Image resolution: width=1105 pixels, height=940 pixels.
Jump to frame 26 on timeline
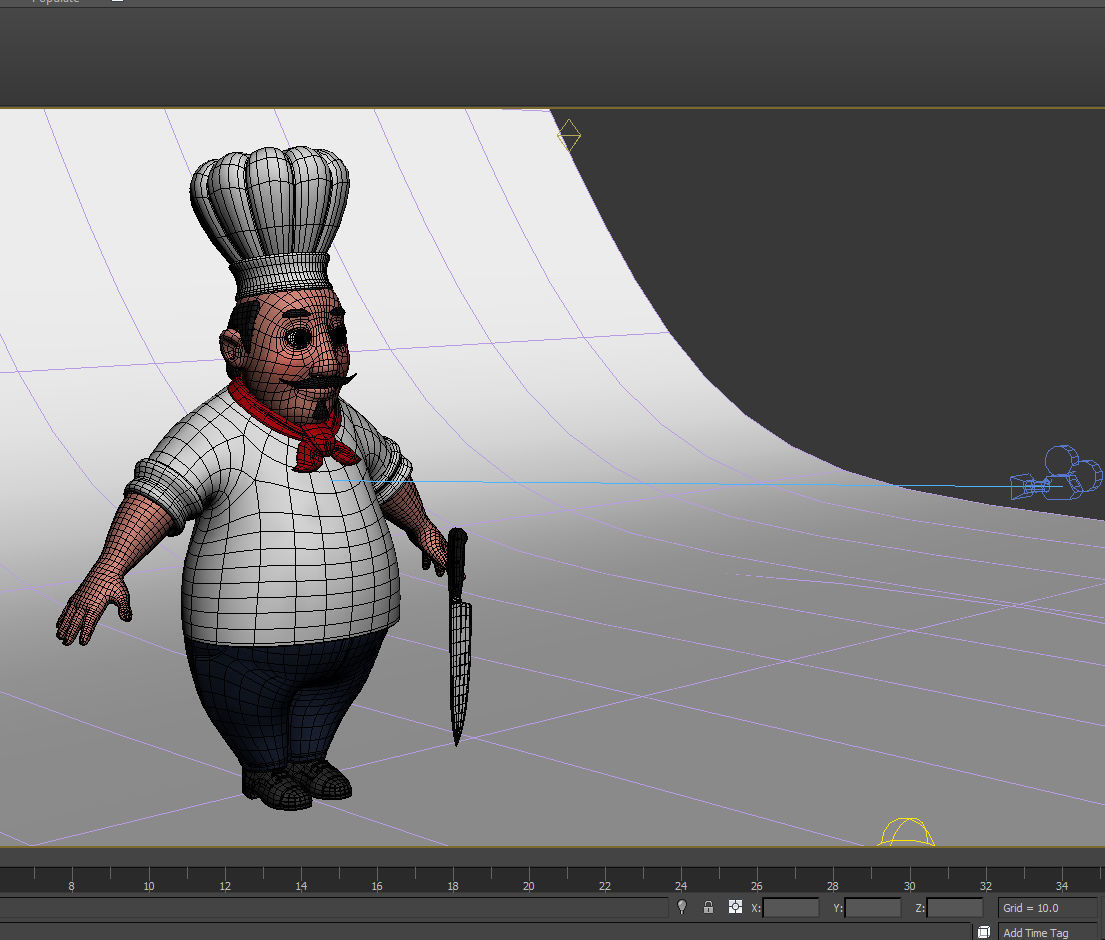pyautogui.click(x=757, y=886)
